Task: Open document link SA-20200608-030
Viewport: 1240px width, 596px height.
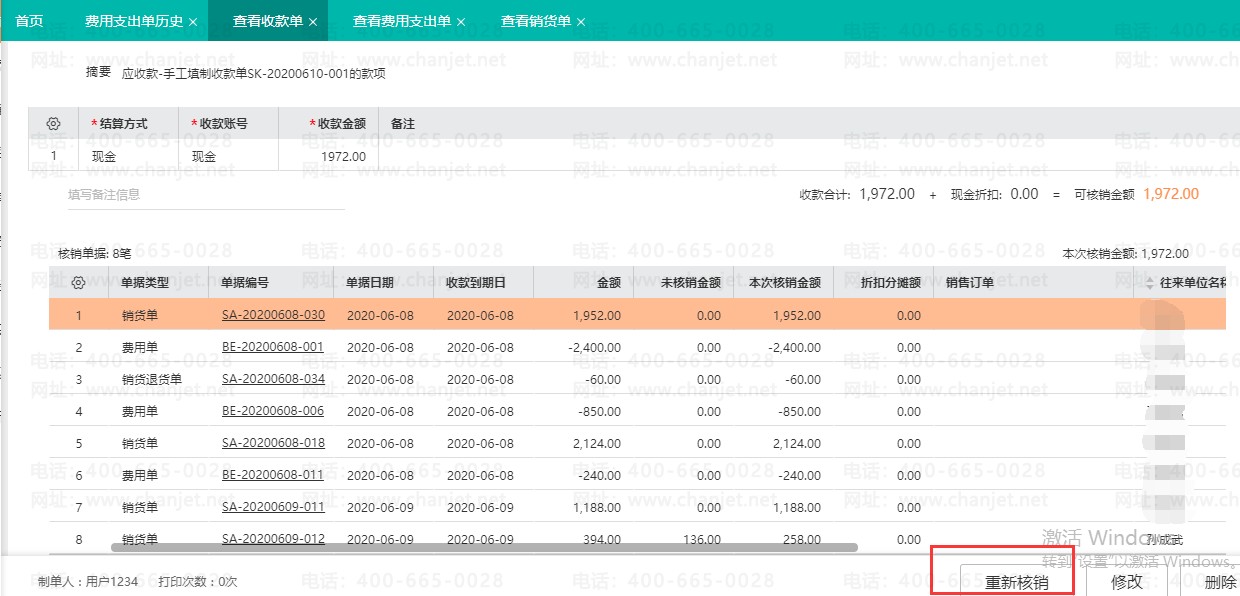Action: [273, 316]
